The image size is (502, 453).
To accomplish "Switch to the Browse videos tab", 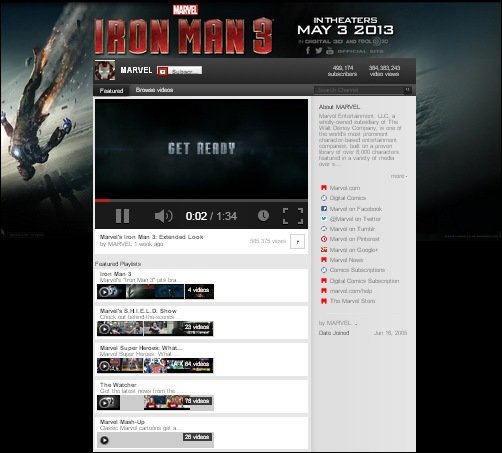I will pyautogui.click(x=154, y=90).
